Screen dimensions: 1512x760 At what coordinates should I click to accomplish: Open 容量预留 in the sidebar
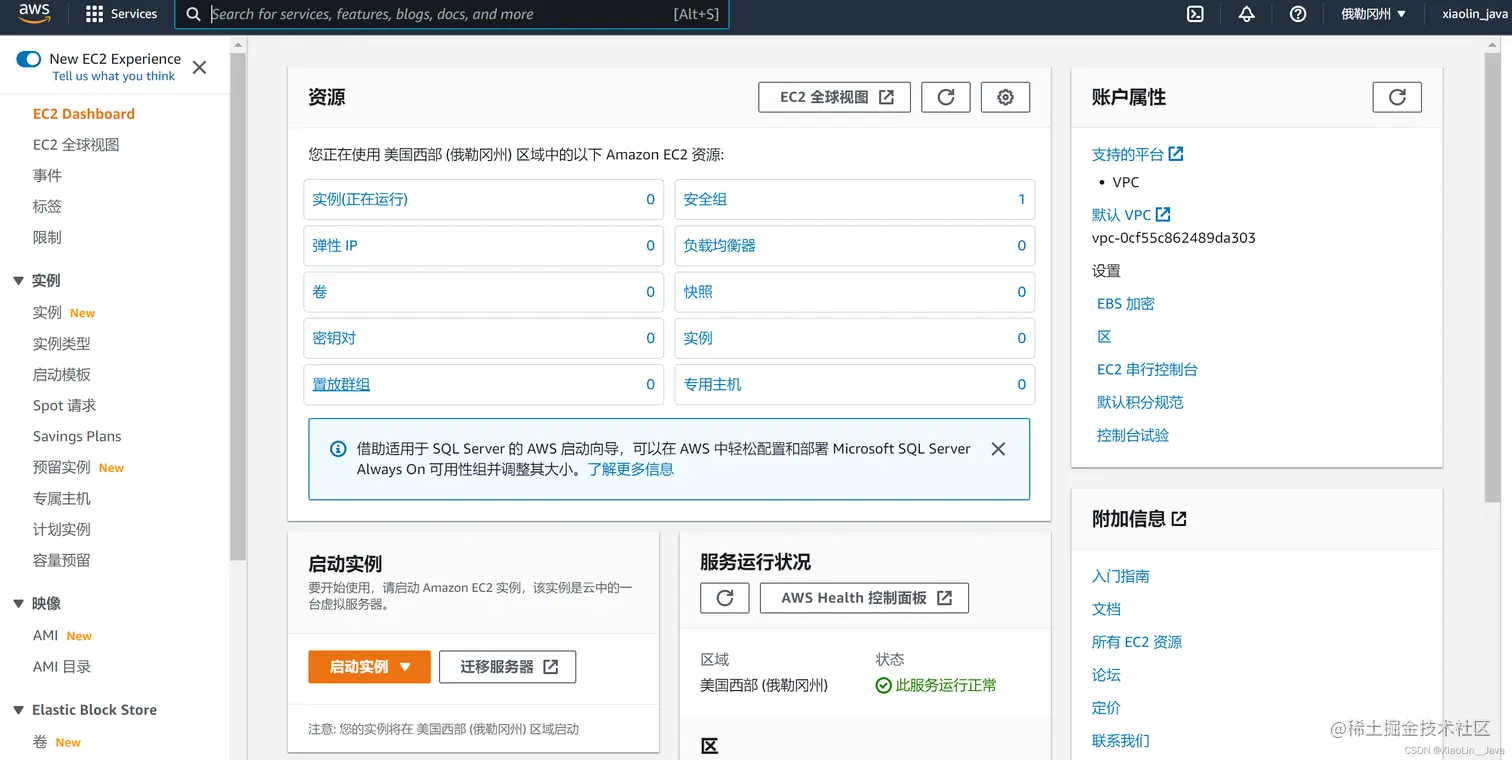tap(62, 561)
